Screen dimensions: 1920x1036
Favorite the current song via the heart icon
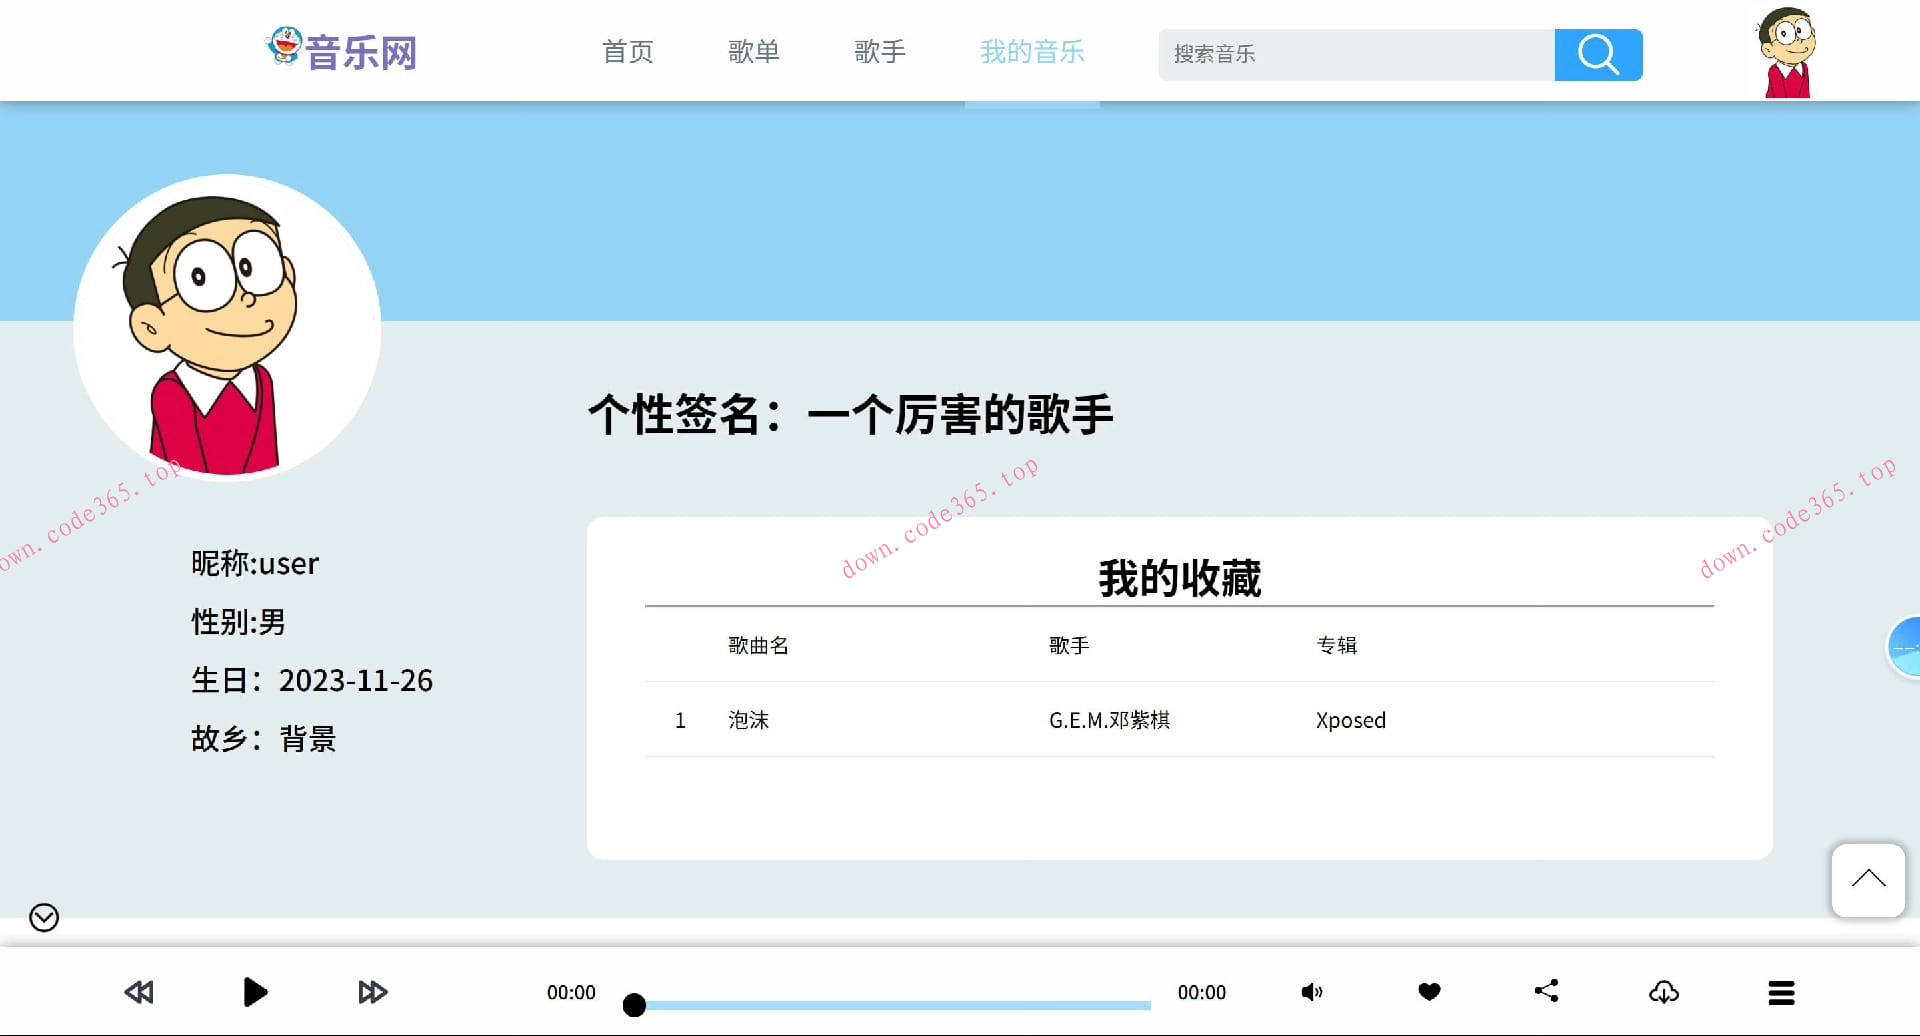pos(1429,992)
